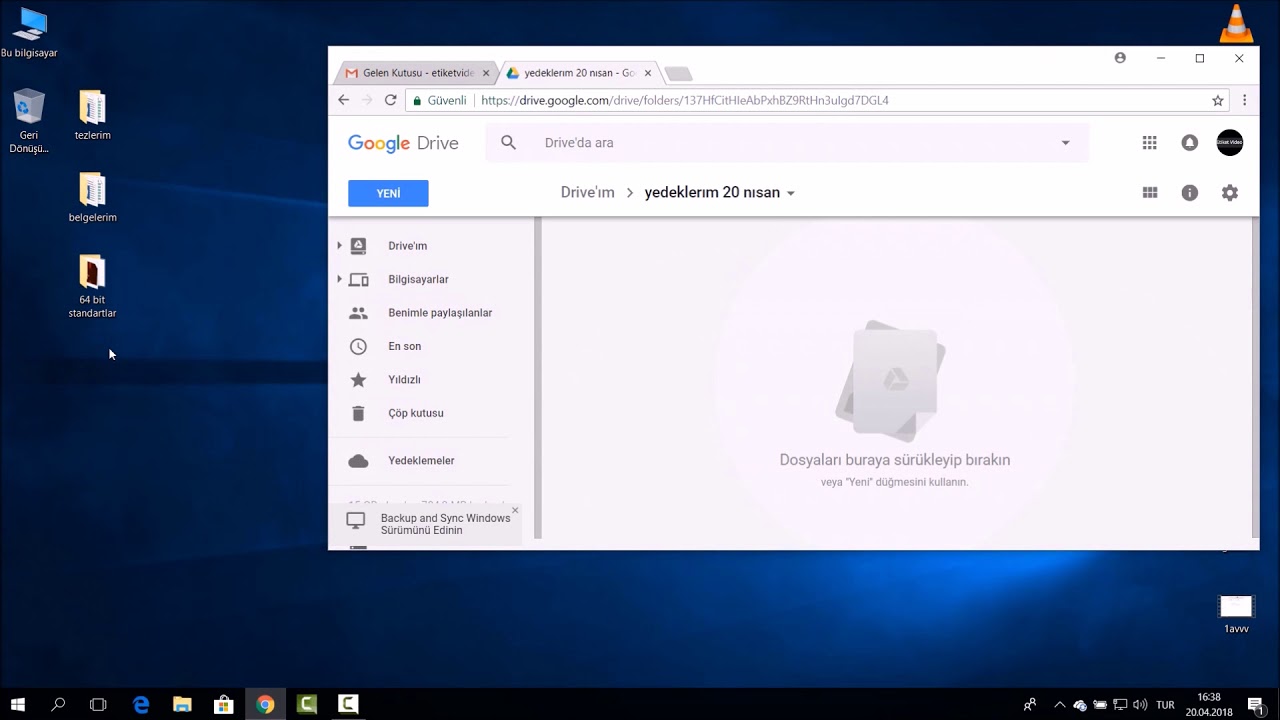Open Yıldızlı starred items
Viewport: 1280px width, 720px height.
(404, 380)
